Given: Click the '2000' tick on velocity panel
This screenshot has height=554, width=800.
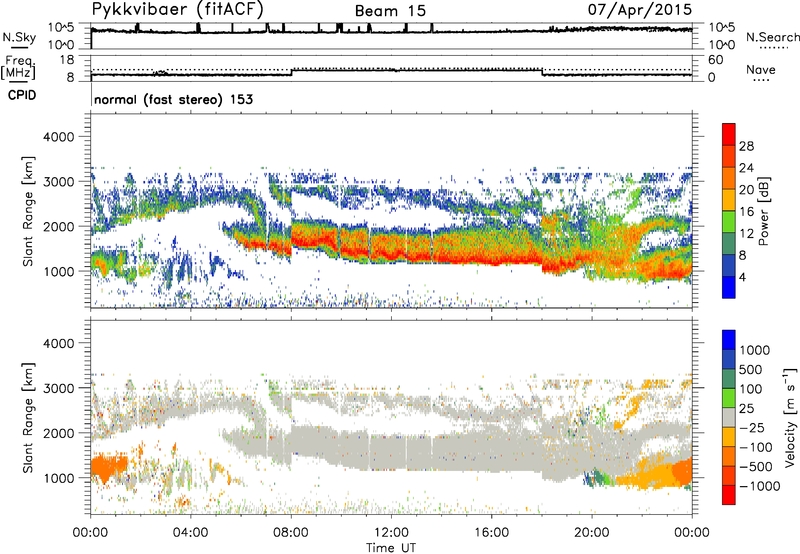Looking at the screenshot, I should pyautogui.click(x=58, y=433).
